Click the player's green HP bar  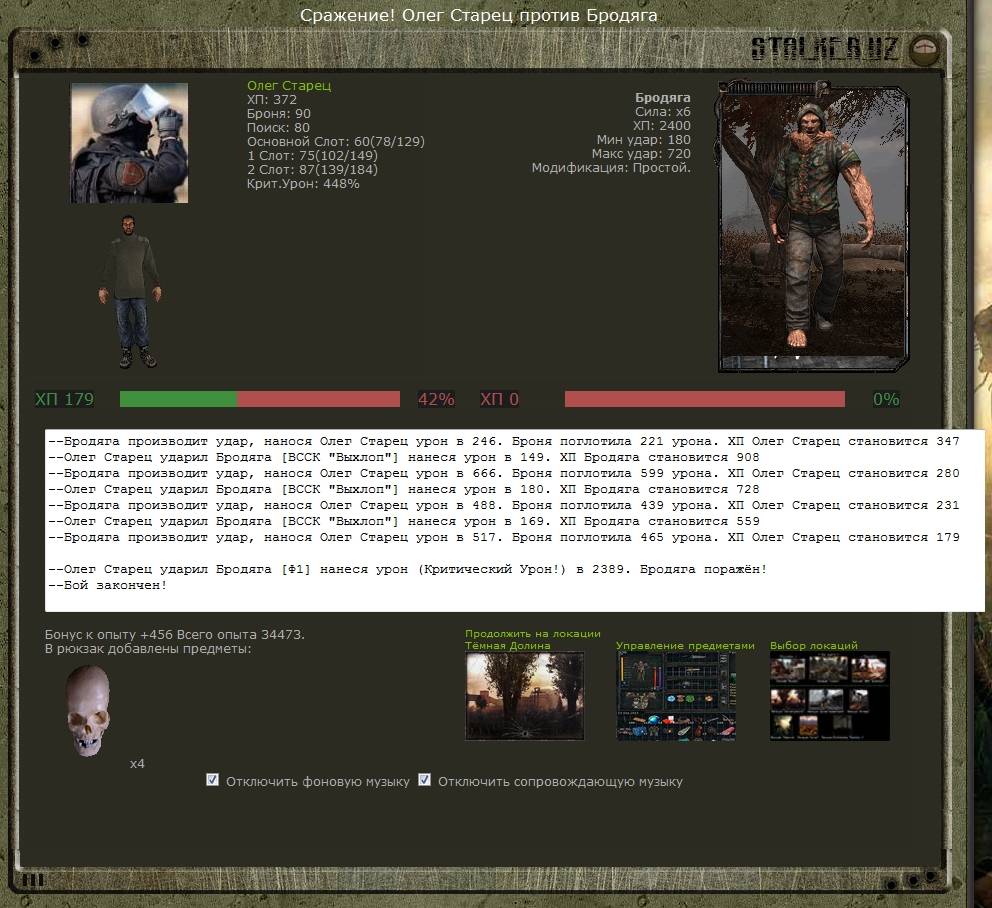click(178, 399)
